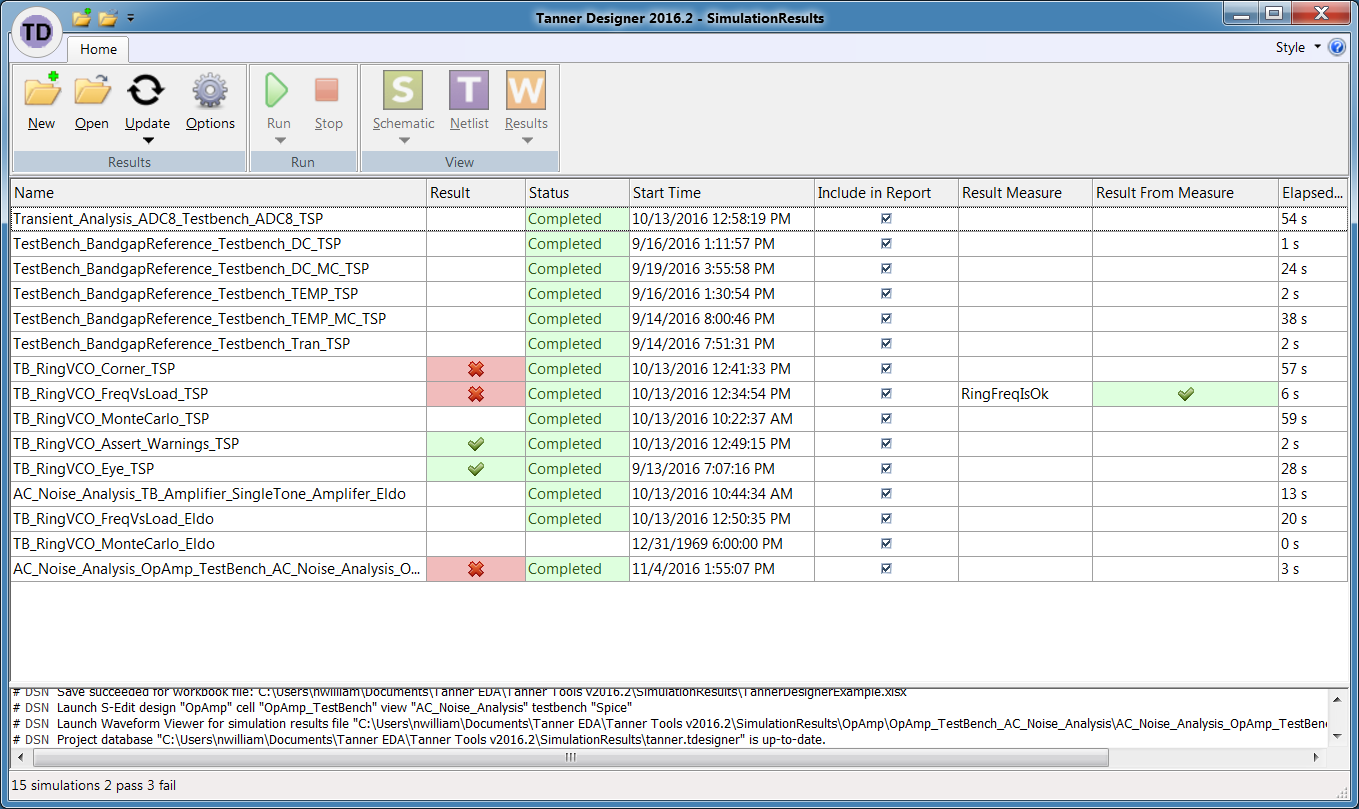Click the New results icon
1359x809 pixels.
42,91
